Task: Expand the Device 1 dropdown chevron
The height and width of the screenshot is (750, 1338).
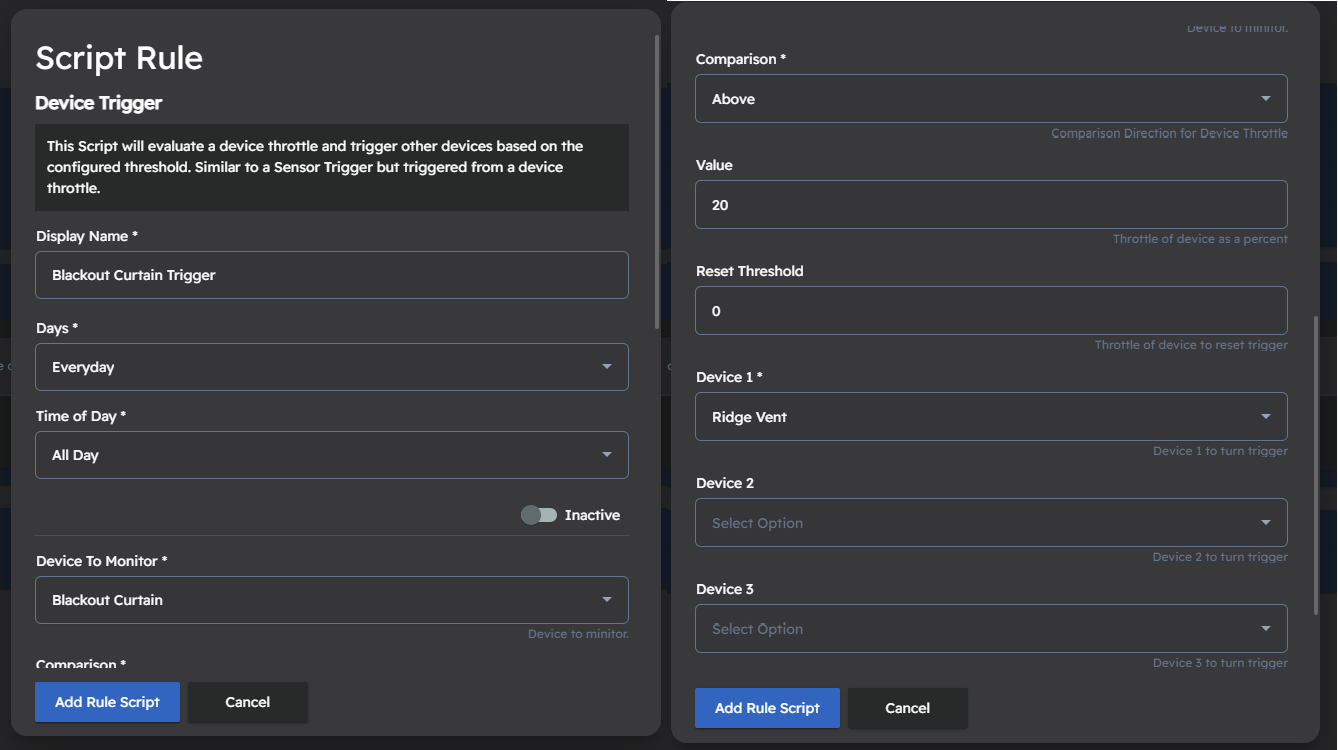Action: pyautogui.click(x=1267, y=416)
